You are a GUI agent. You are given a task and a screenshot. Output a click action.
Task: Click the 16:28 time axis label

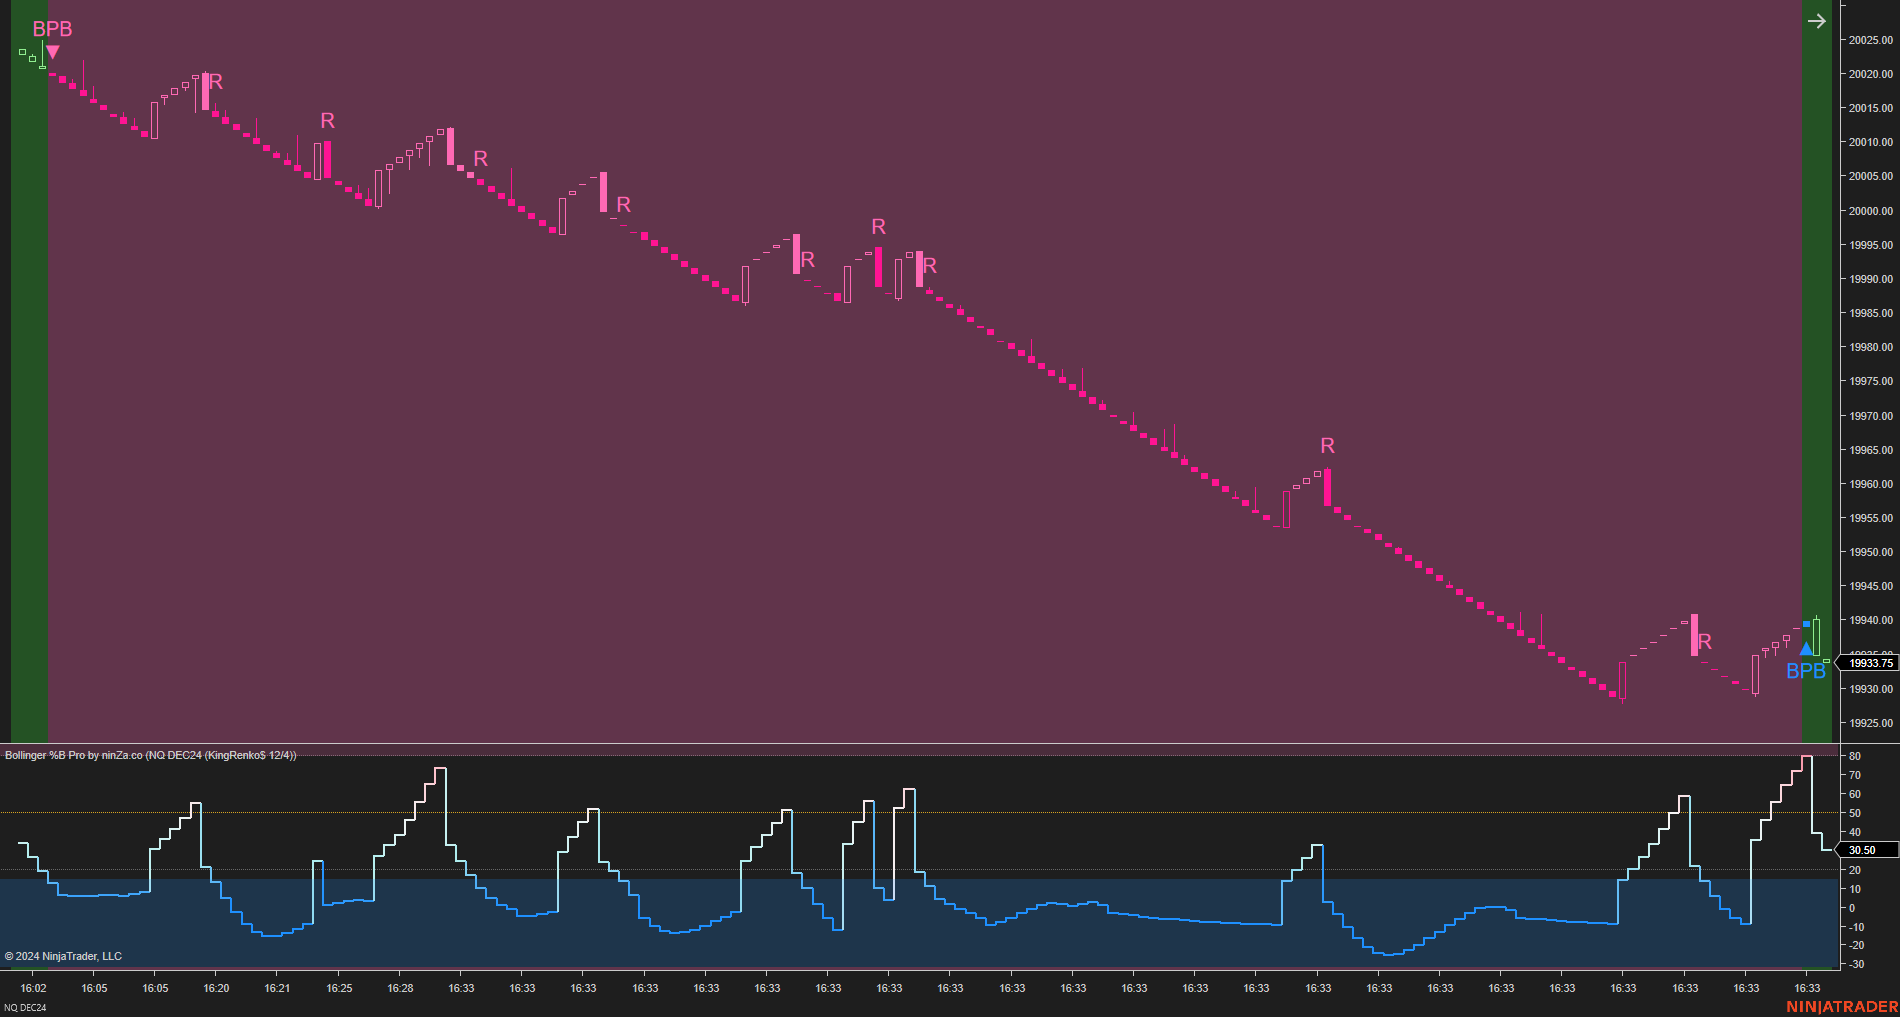[x=400, y=988]
